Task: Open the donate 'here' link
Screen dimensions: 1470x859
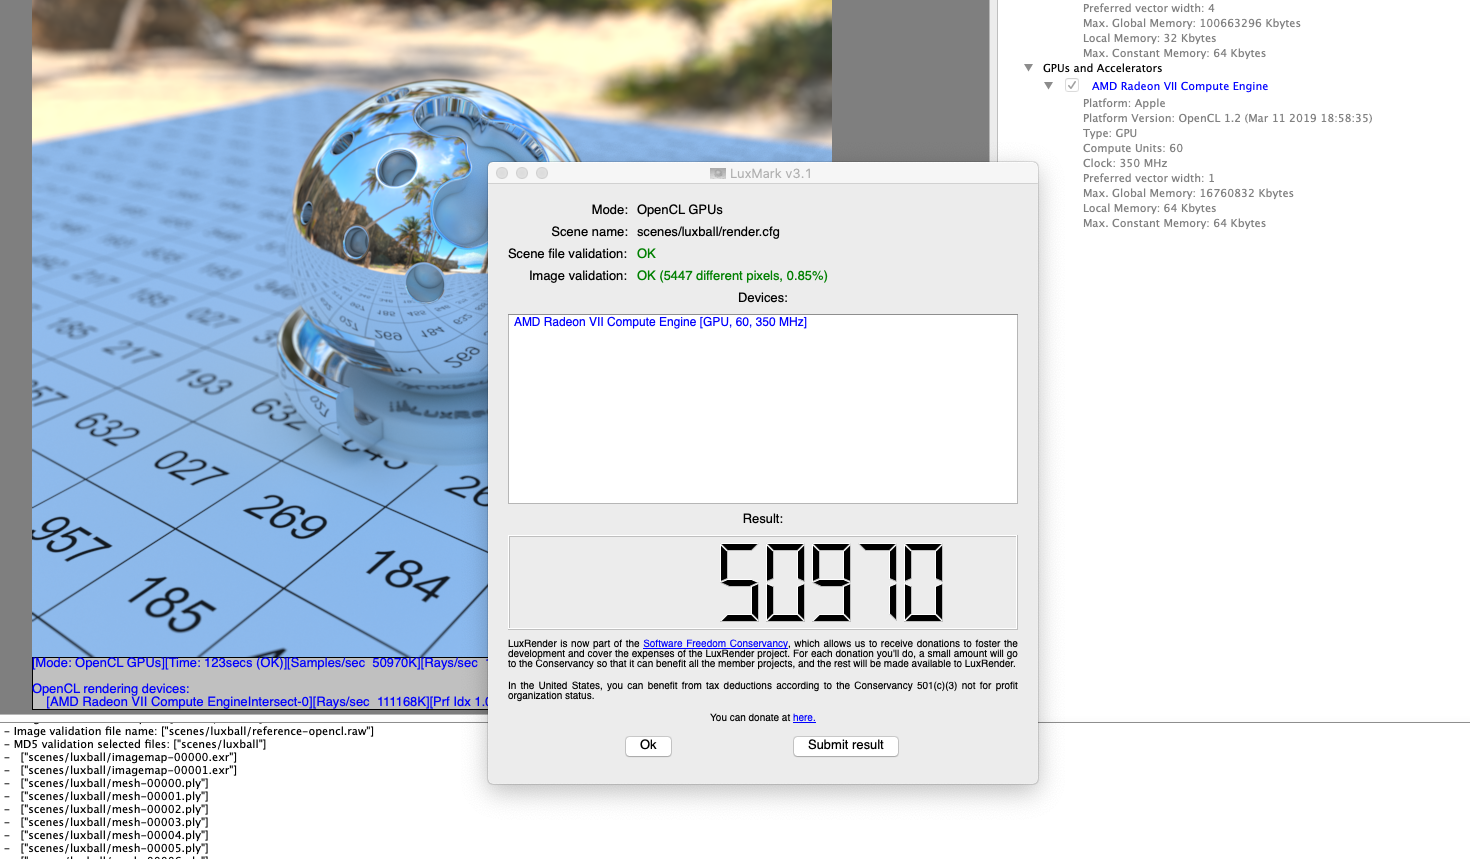Action: point(804,718)
